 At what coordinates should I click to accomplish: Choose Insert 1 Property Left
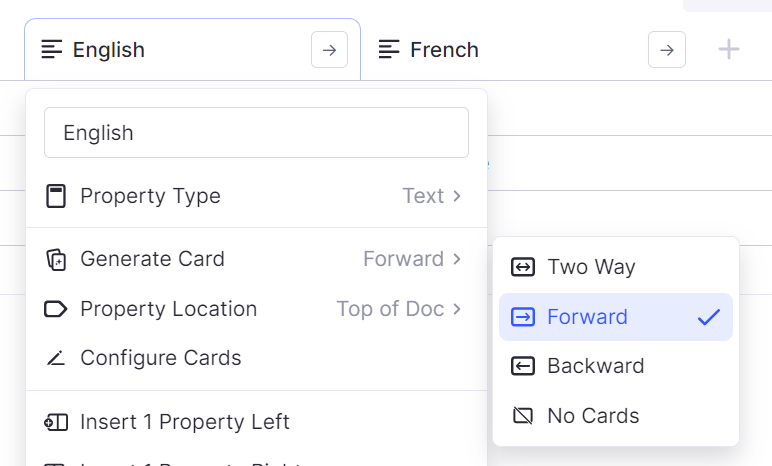tap(257, 422)
